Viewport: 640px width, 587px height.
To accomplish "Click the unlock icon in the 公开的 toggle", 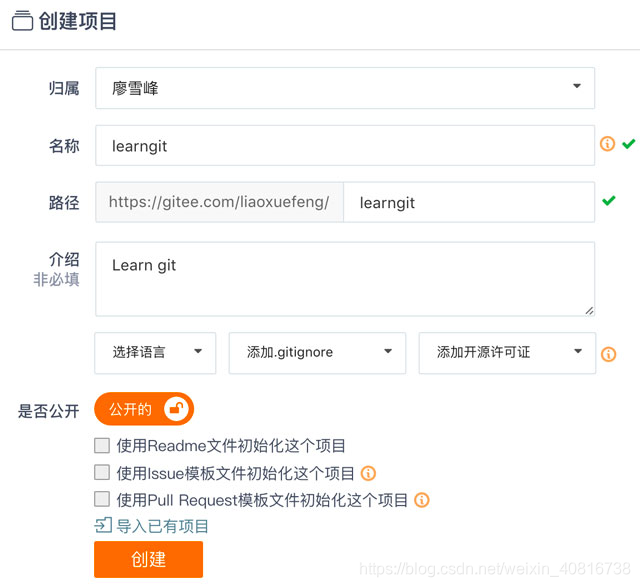I will click(x=176, y=408).
